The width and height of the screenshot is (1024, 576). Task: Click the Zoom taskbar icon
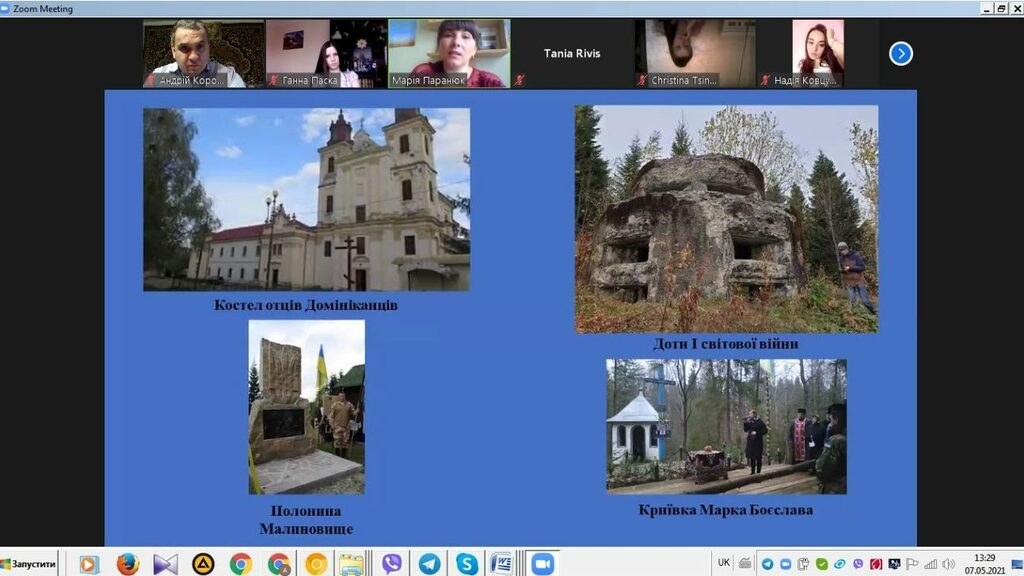pos(542,563)
